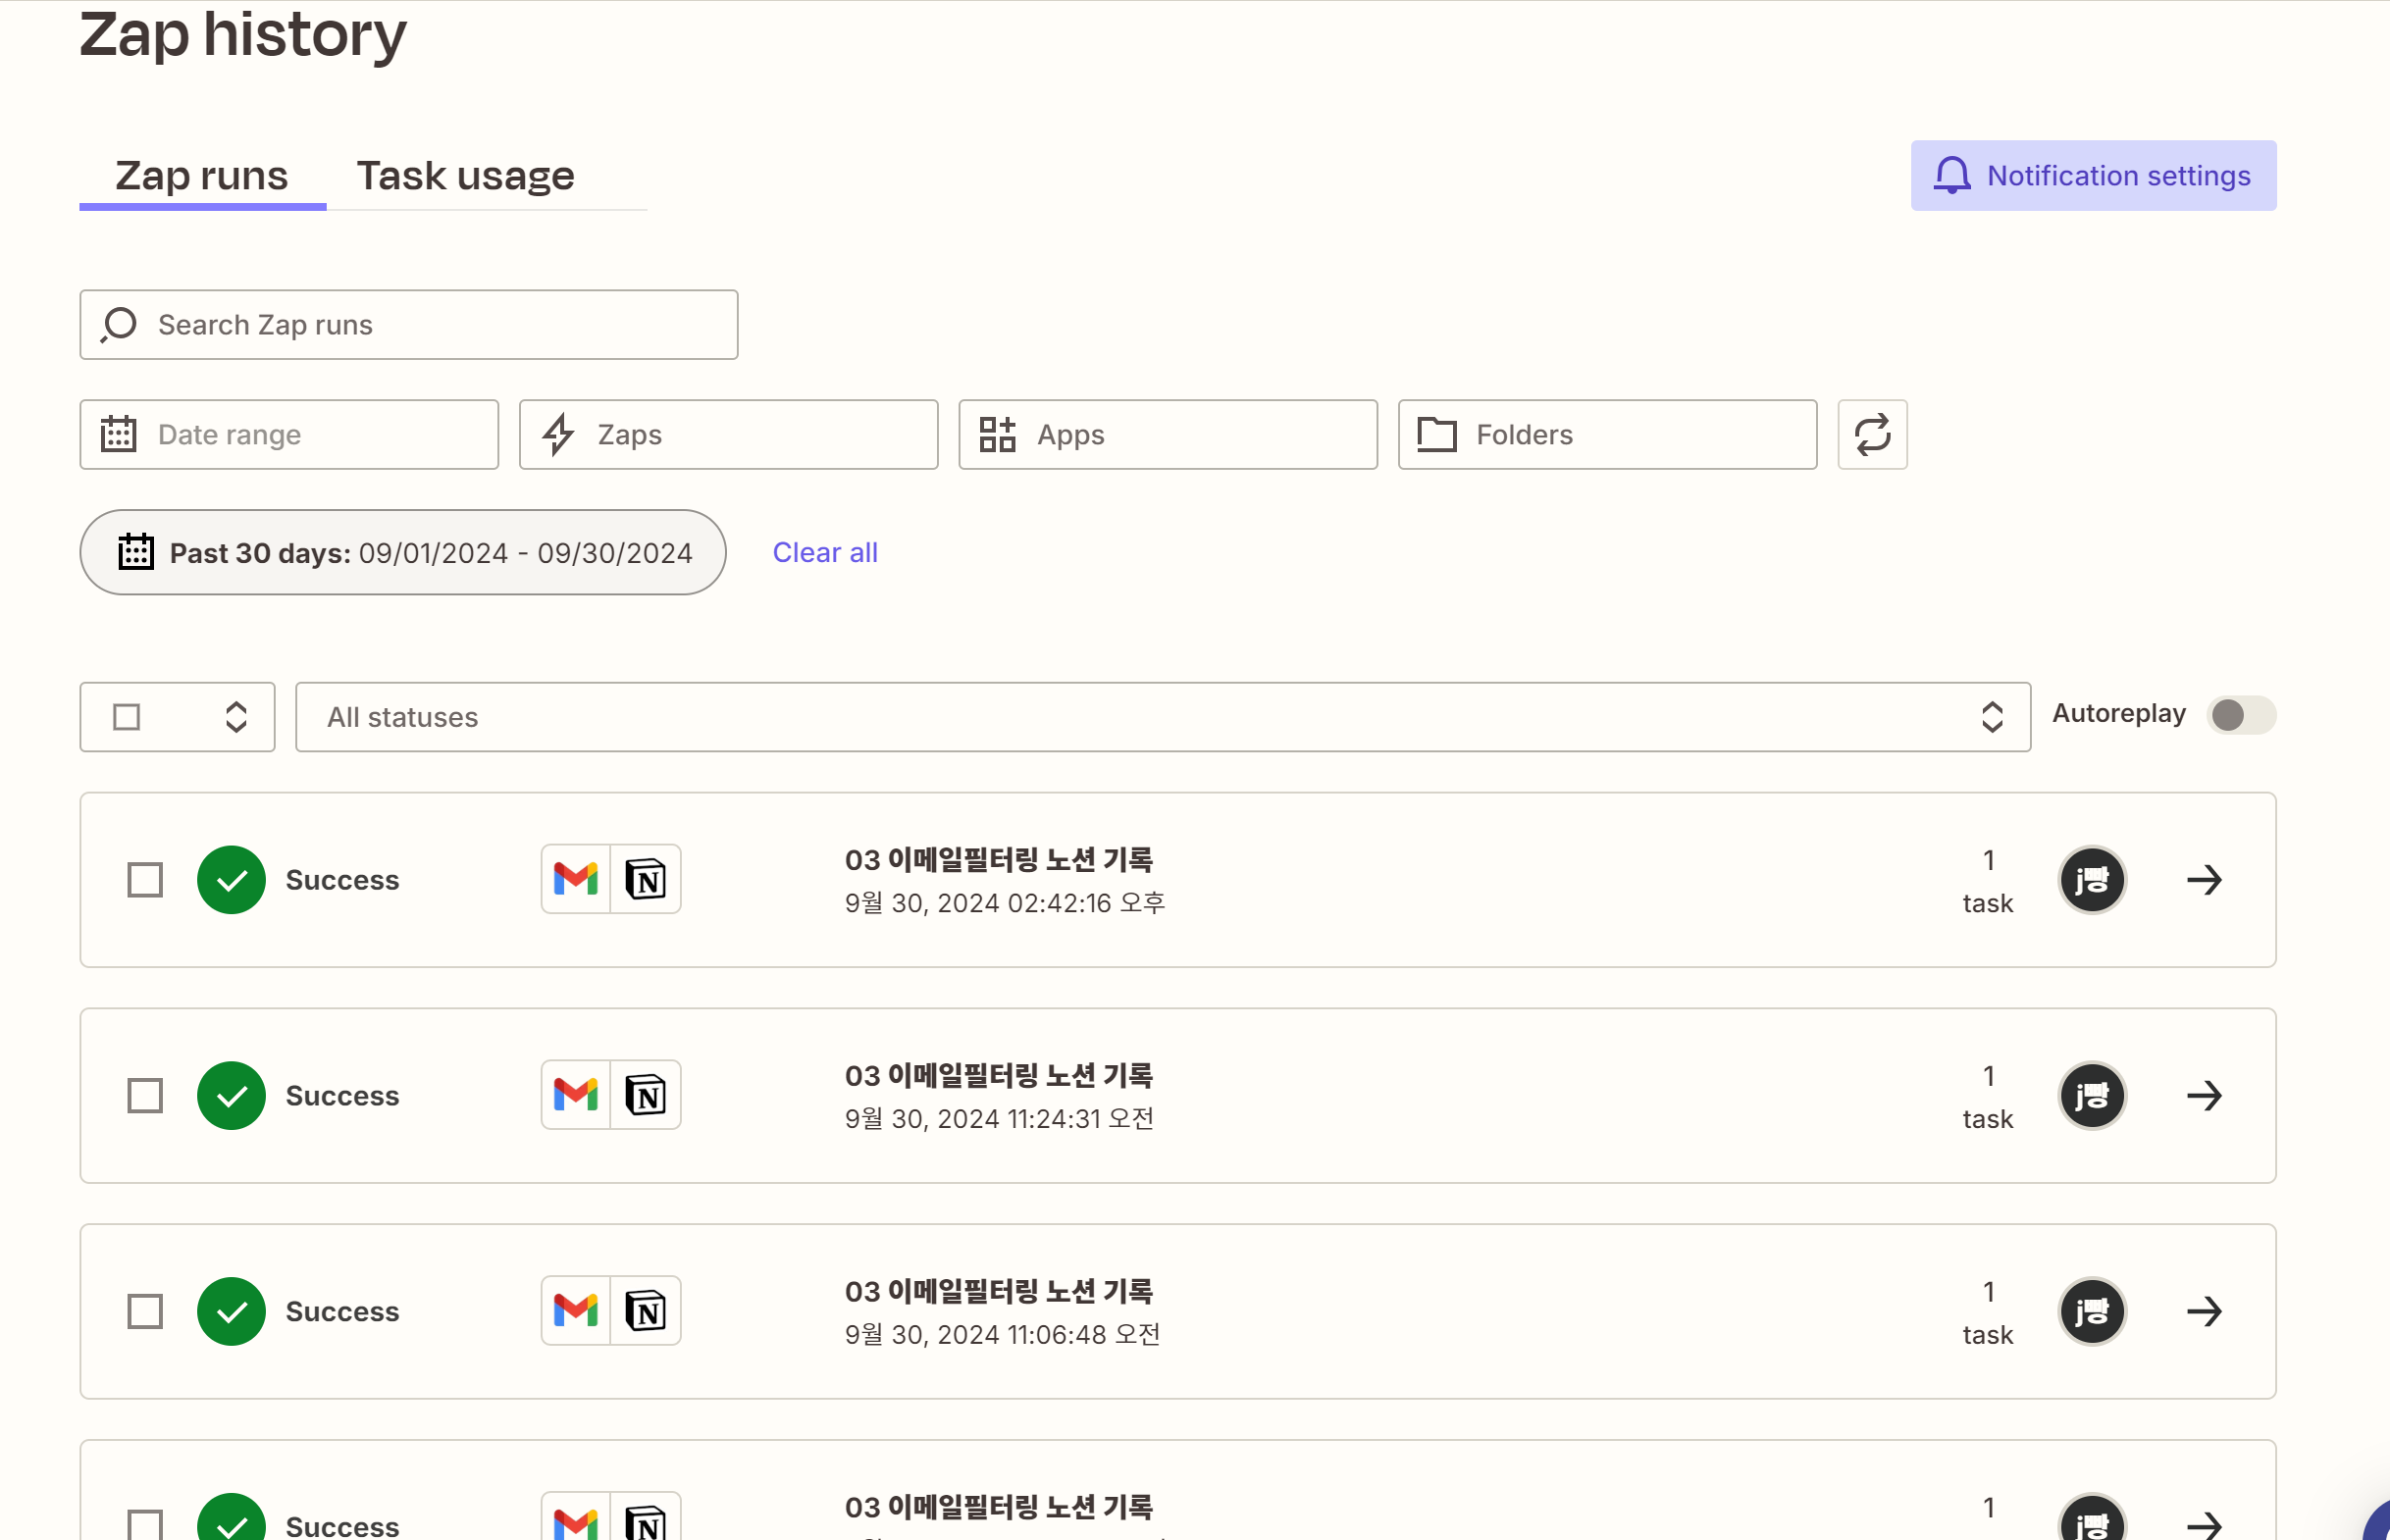Focus the Search Zap runs field
The image size is (2390, 1540).
tap(408, 324)
